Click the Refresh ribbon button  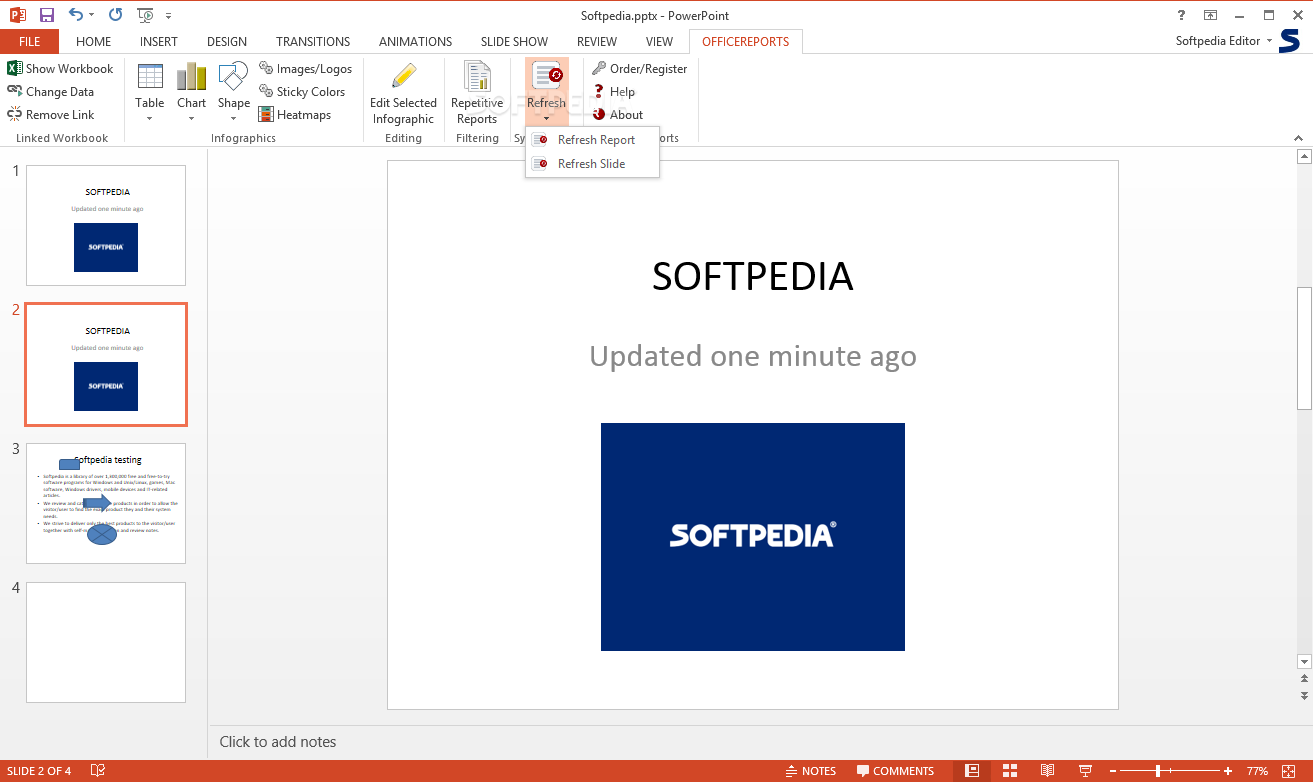point(546,92)
